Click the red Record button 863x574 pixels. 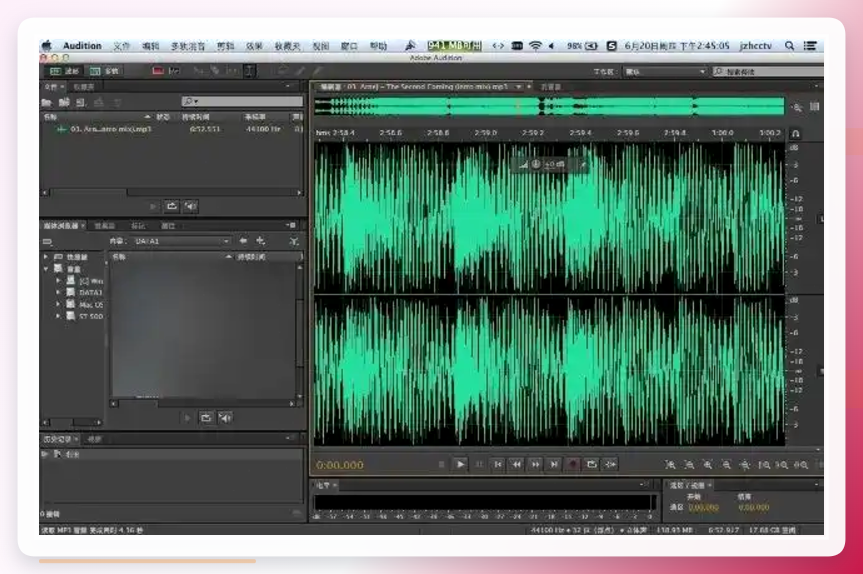pos(572,464)
